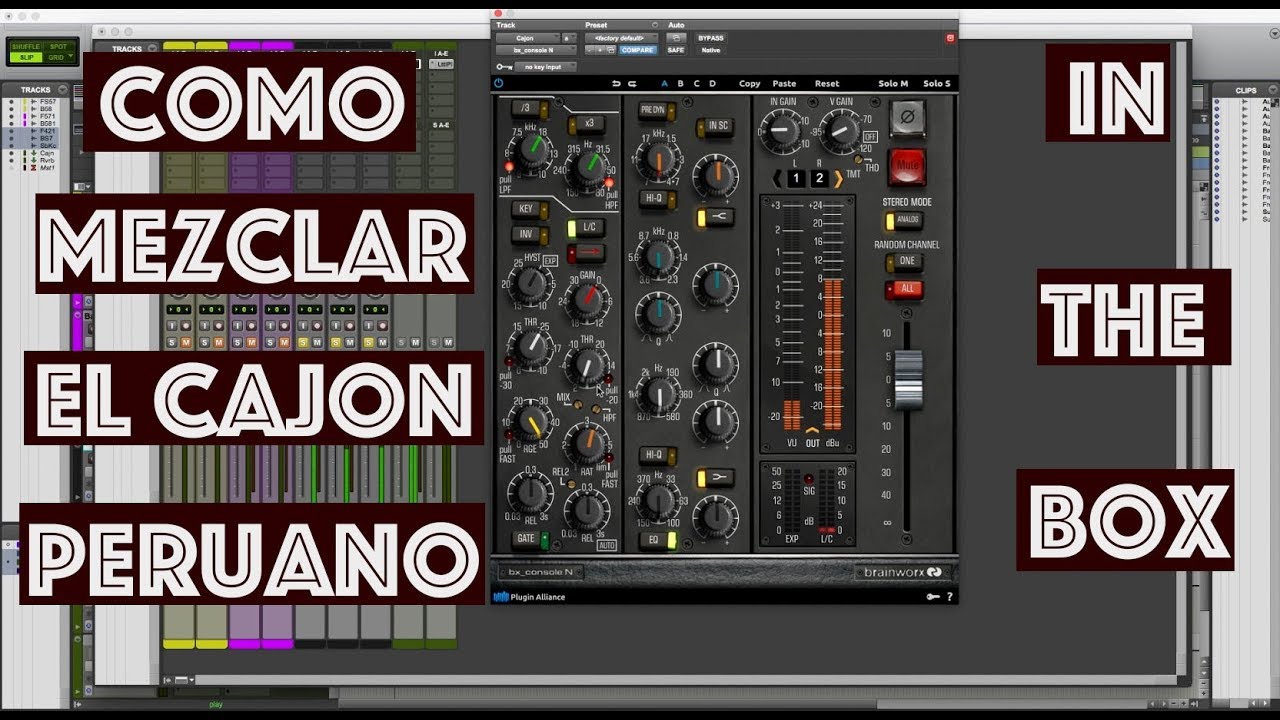
Task: Open the Preset menu arrow
Action: 654,25
